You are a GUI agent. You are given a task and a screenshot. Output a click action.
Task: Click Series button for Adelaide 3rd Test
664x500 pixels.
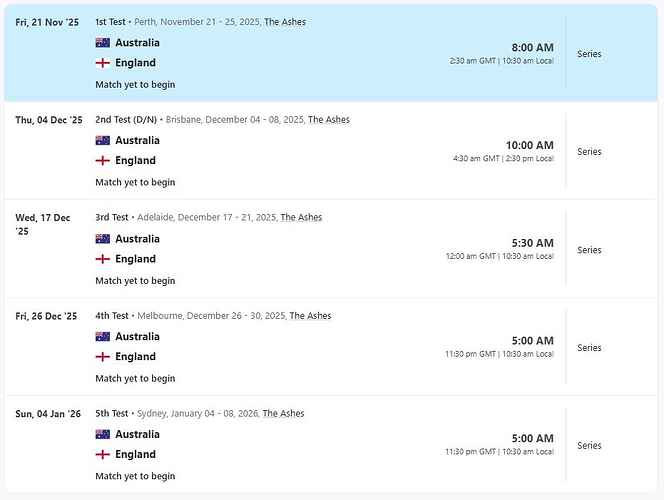tap(589, 250)
